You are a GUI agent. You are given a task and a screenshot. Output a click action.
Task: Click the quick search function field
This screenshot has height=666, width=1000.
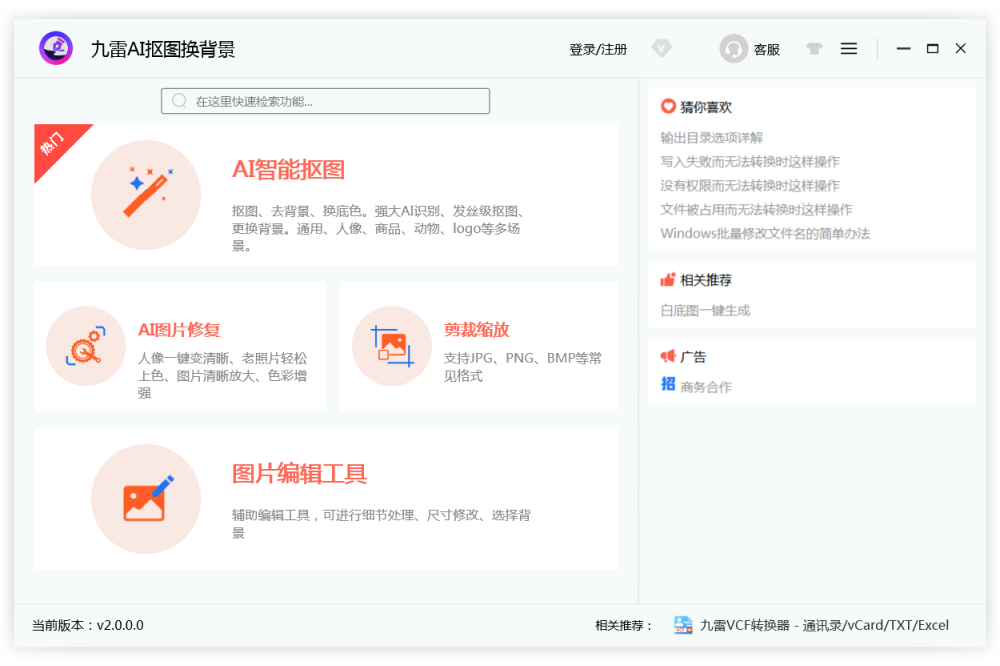[x=326, y=101]
